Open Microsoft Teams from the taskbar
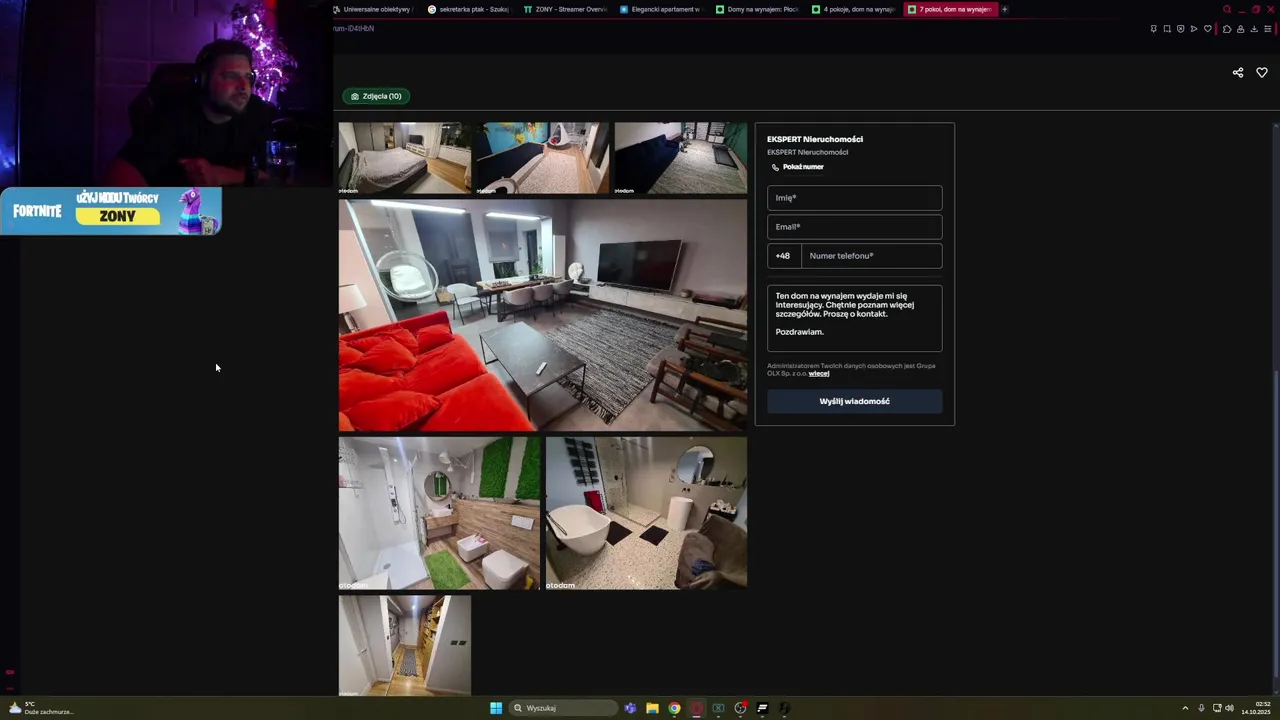Screen dimensions: 1280x720 coord(630,708)
